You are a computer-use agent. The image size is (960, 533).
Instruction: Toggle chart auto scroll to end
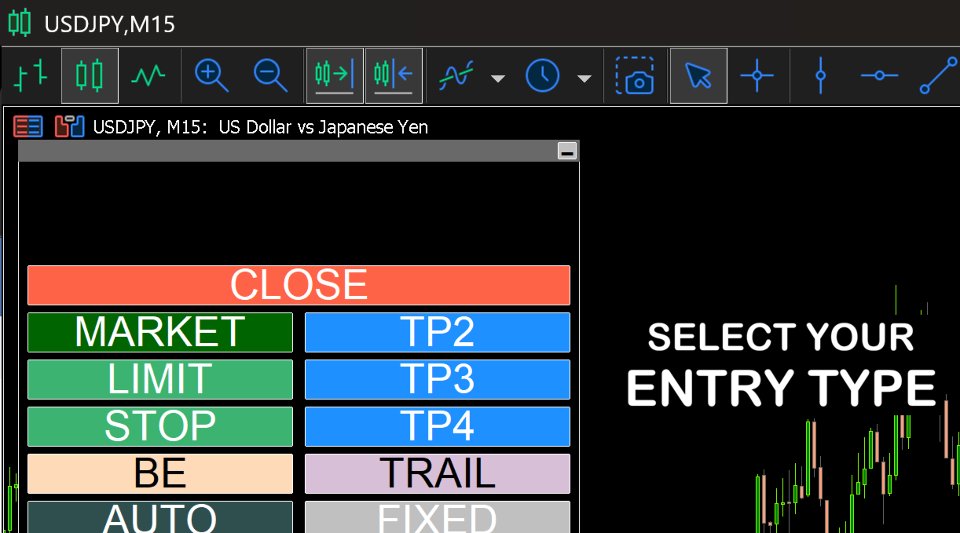tap(334, 76)
